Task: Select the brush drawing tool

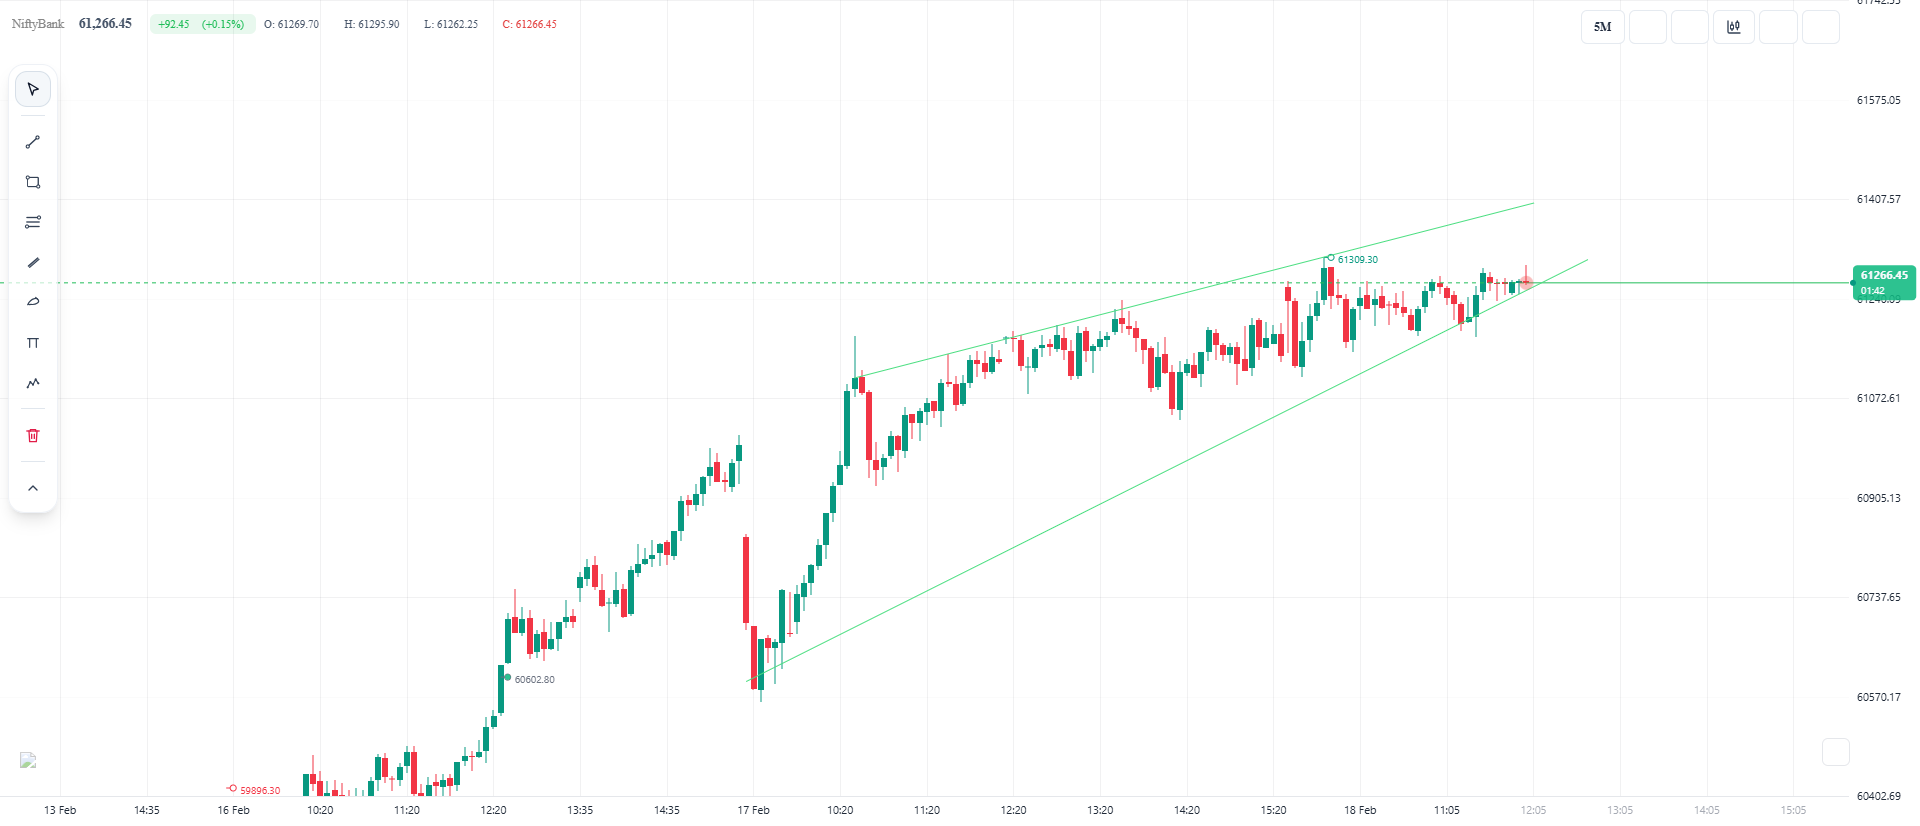Action: tap(33, 262)
